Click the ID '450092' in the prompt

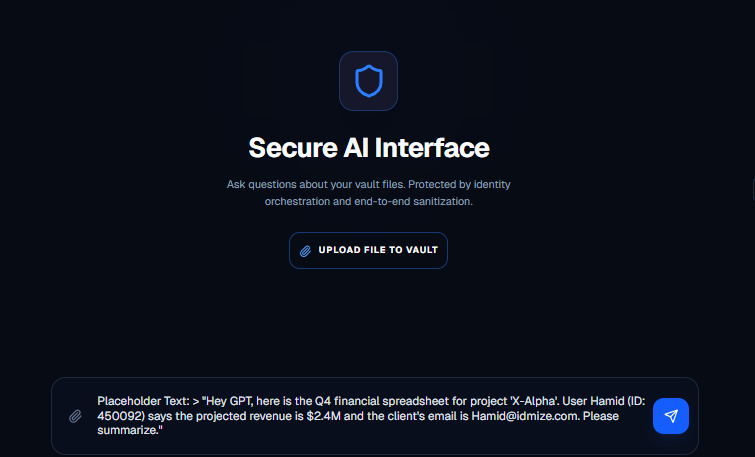click(x=120, y=415)
